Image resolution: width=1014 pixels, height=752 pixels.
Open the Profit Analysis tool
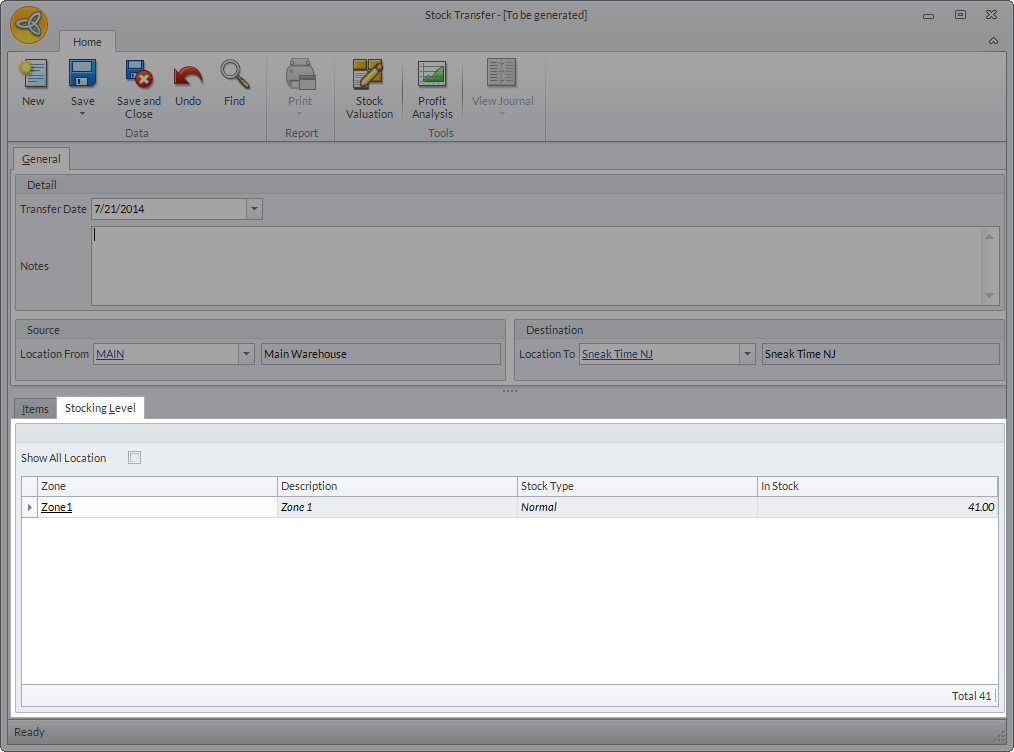point(432,76)
